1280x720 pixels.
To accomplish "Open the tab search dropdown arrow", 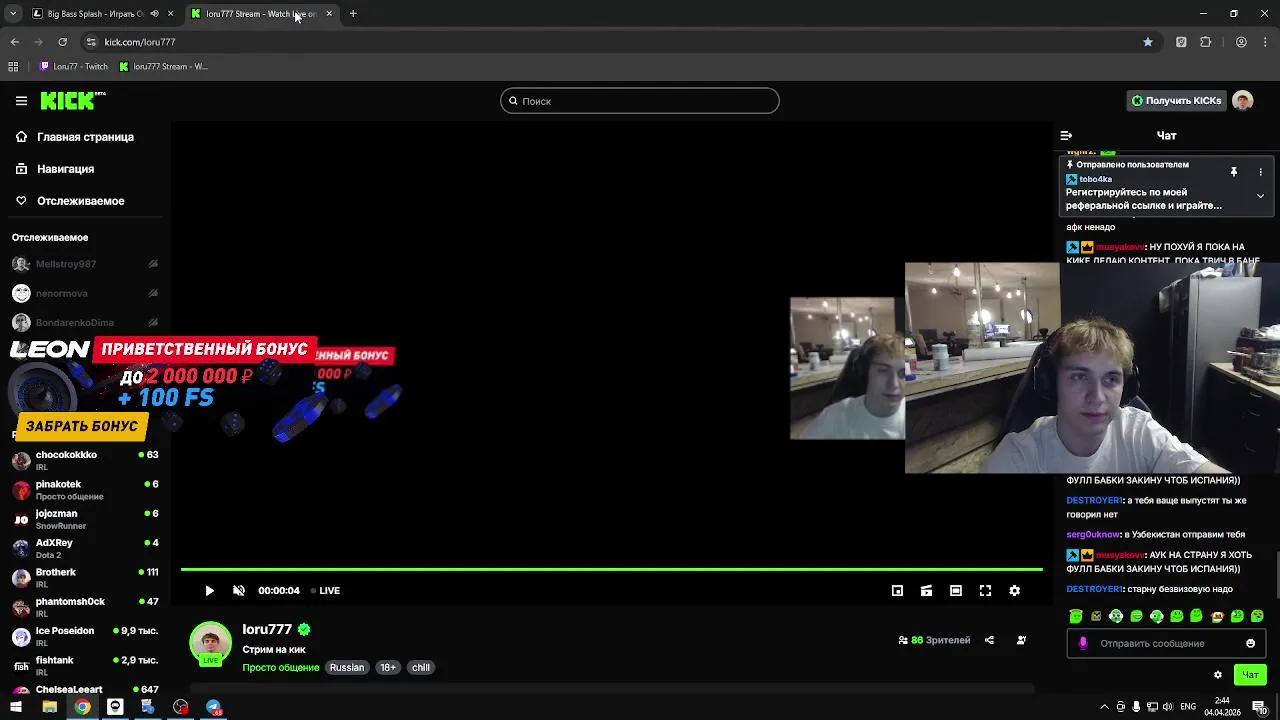I will coord(12,14).
